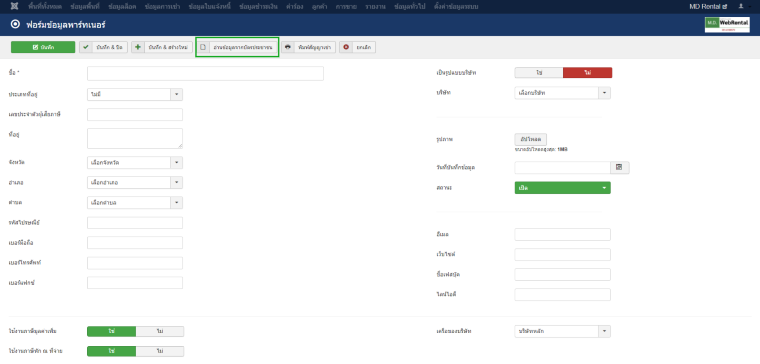Focus the Line ID (ไลน์ไอดี) field

point(563,294)
